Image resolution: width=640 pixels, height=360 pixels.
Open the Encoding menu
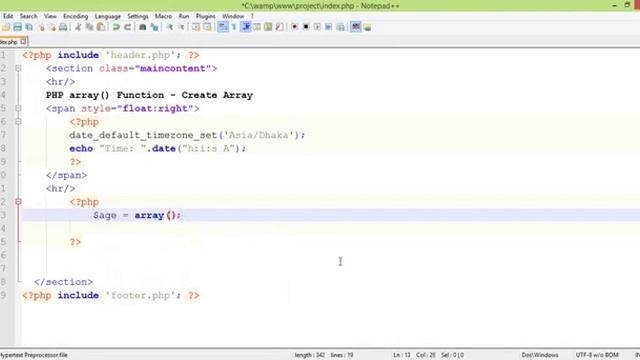point(76,16)
